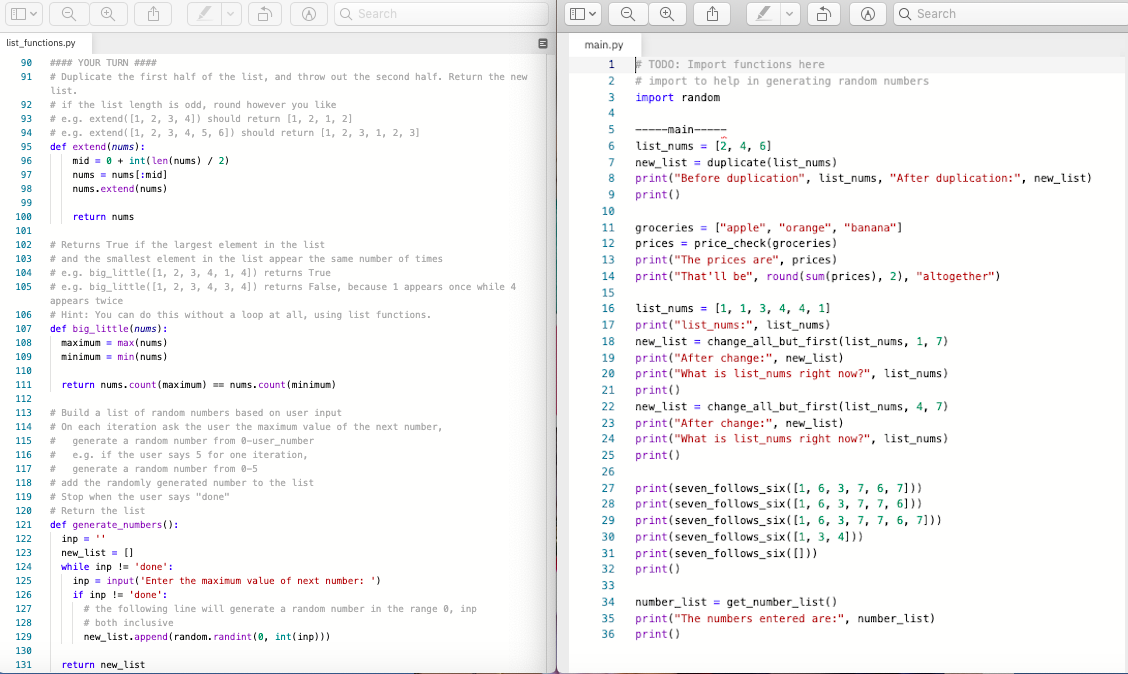Zoom out in the main.py window
Viewport: 1128px width, 674px height.
(x=628, y=14)
